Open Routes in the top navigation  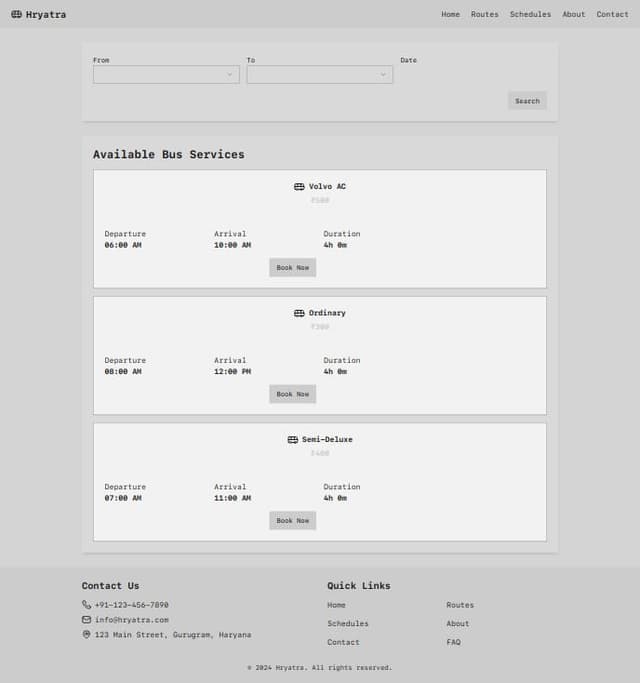tap(484, 14)
